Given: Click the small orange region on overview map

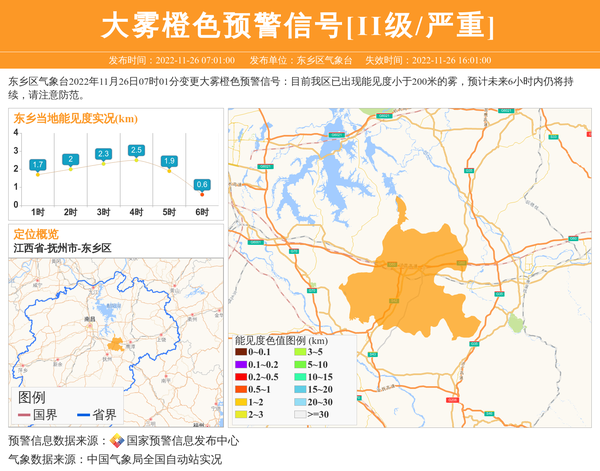Looking at the screenshot, I should (116, 344).
